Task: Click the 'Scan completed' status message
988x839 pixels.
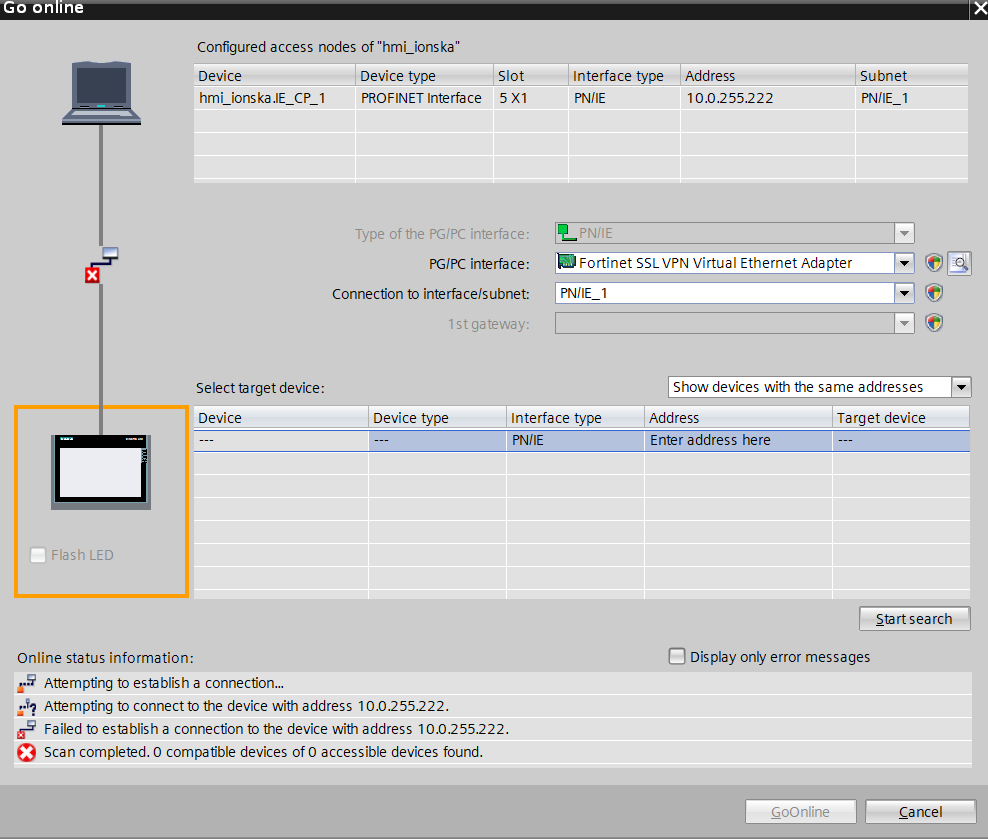Action: click(263, 752)
